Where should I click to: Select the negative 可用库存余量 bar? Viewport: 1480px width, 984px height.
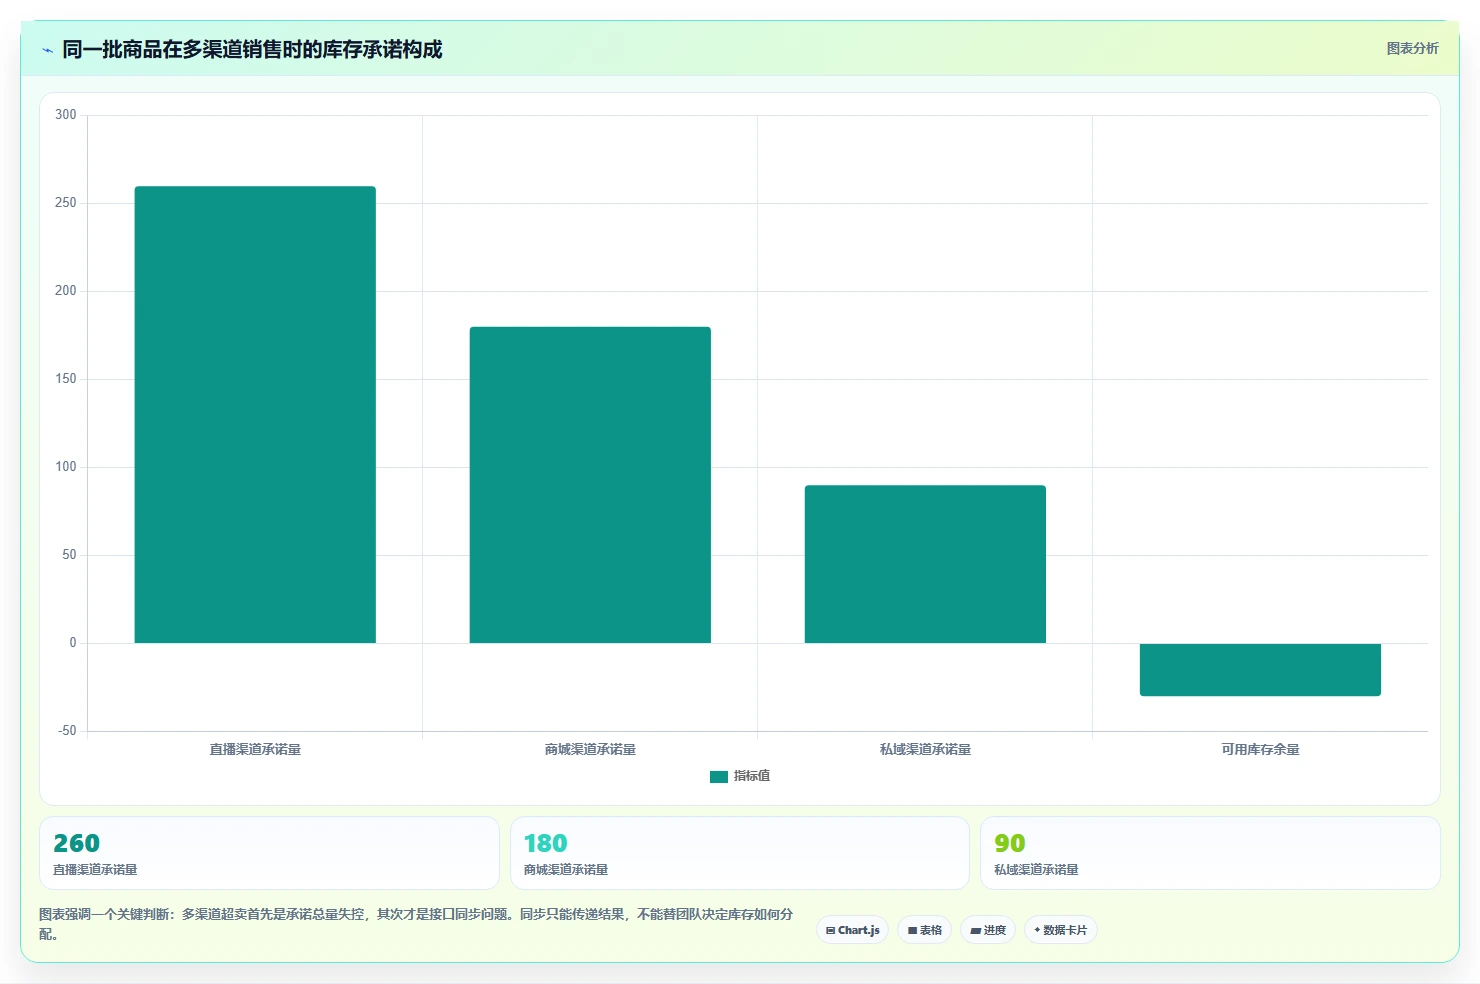(x=1260, y=669)
